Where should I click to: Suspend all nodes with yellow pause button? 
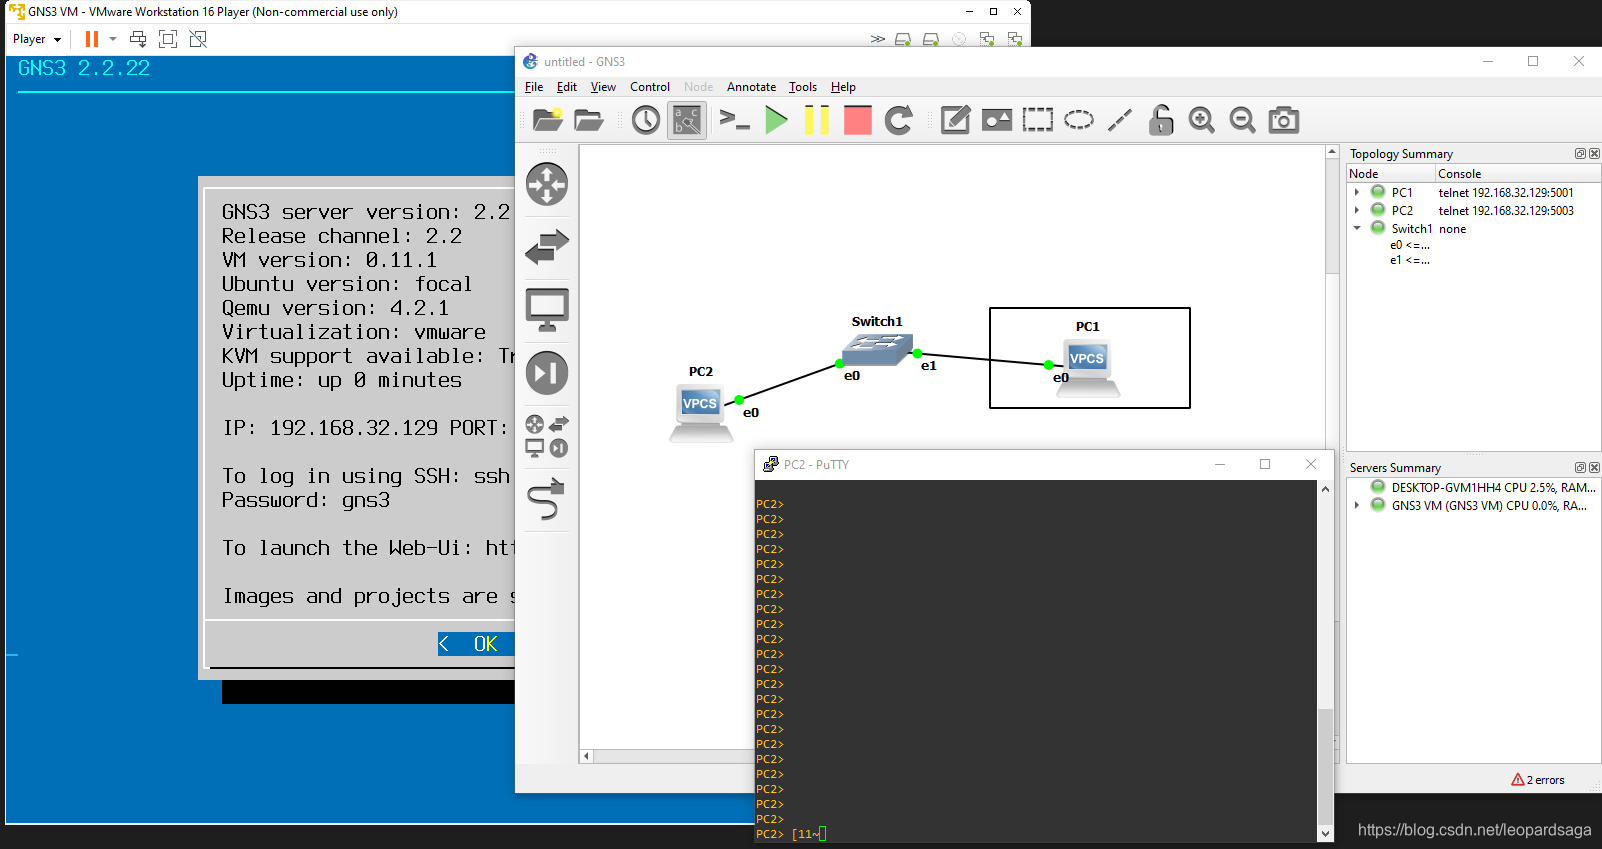[x=817, y=120]
